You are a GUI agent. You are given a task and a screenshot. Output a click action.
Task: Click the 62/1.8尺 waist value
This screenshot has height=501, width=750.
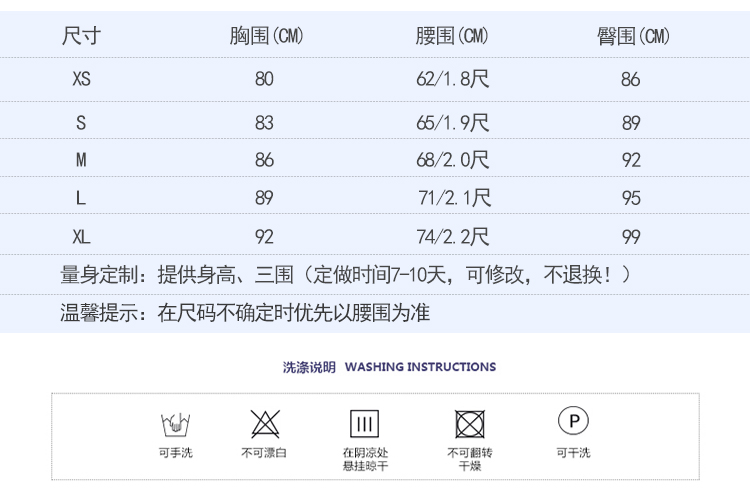[452, 79]
